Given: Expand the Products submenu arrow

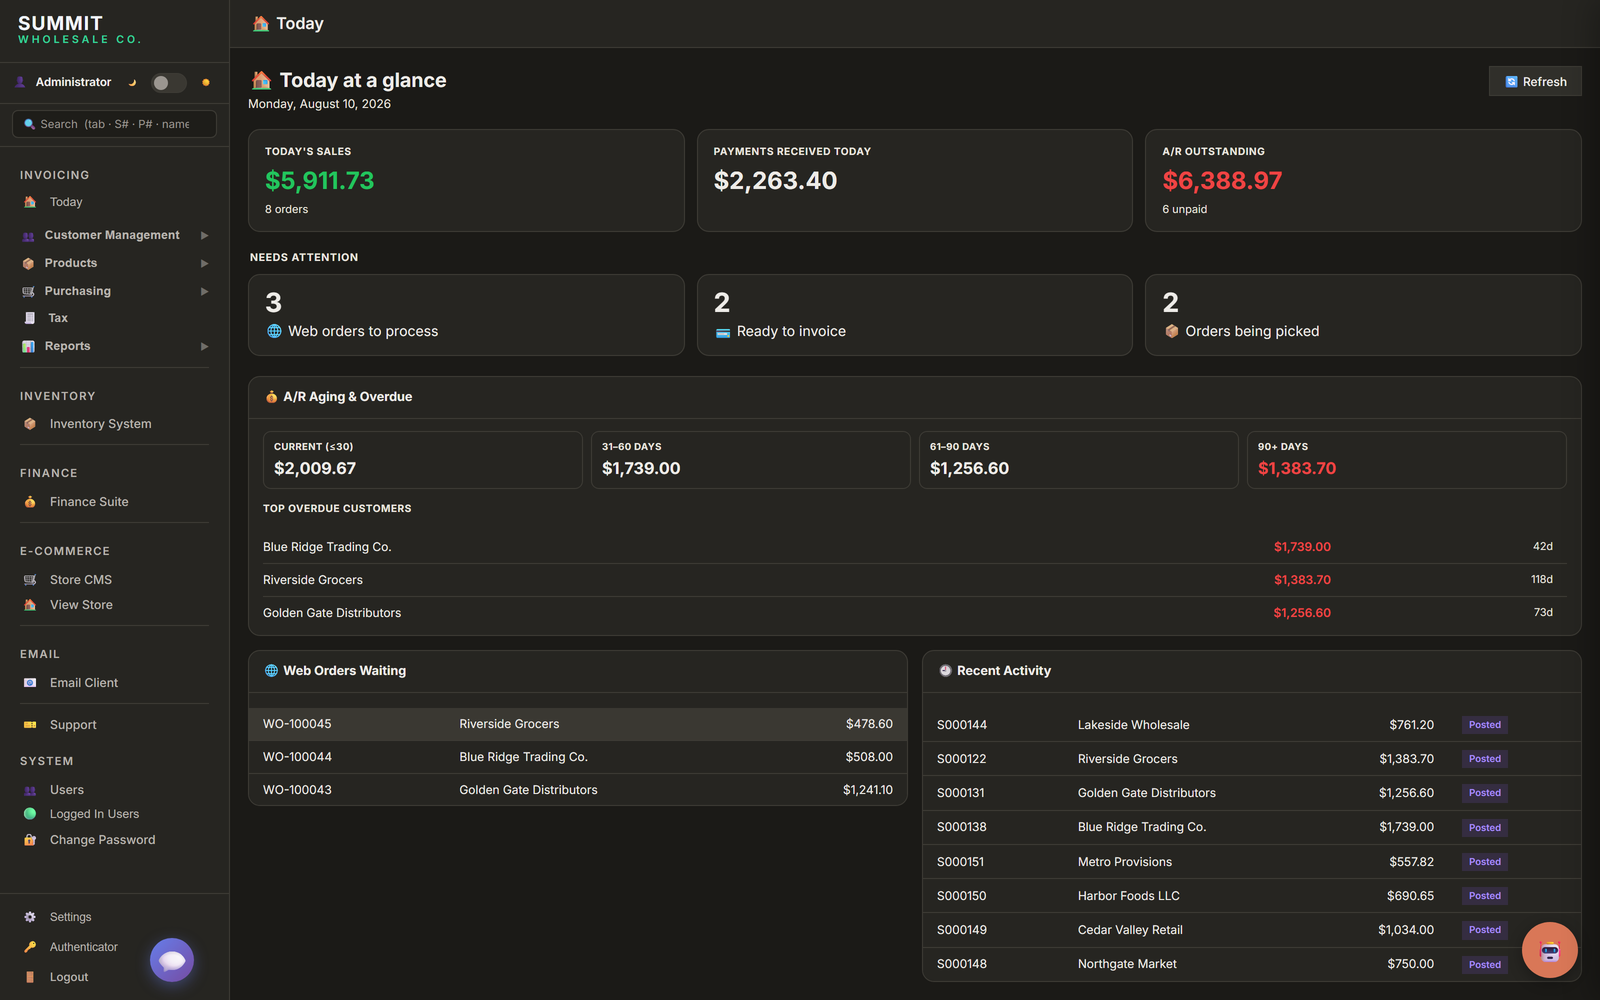Looking at the screenshot, I should [204, 264].
